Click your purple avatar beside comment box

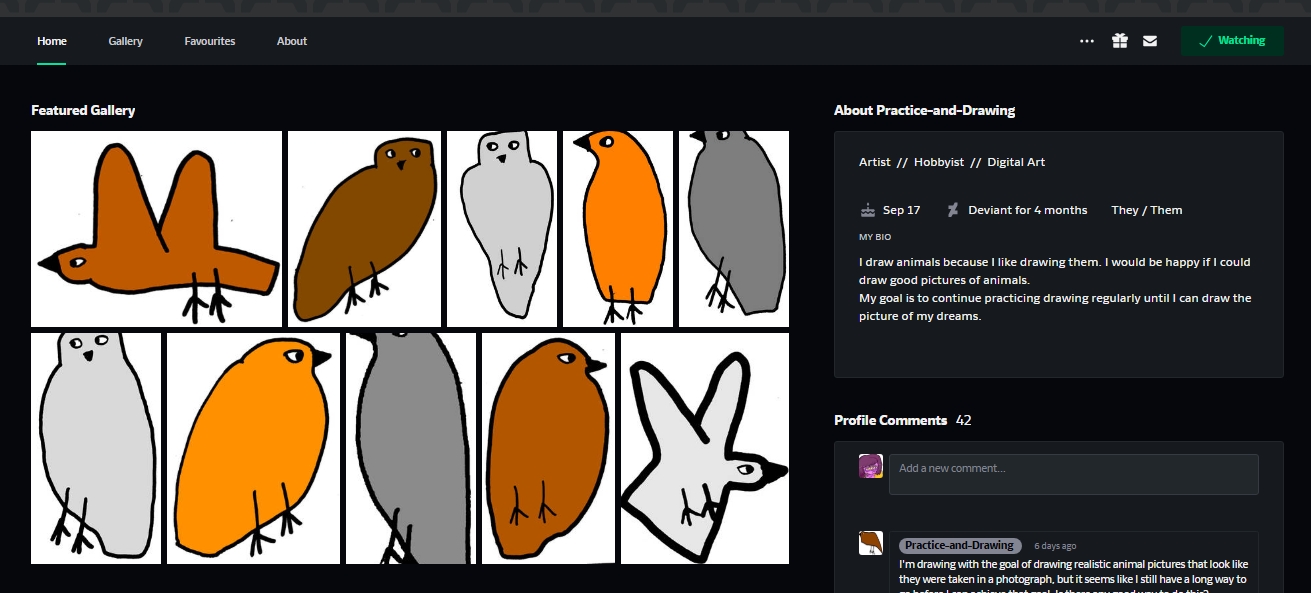point(870,466)
